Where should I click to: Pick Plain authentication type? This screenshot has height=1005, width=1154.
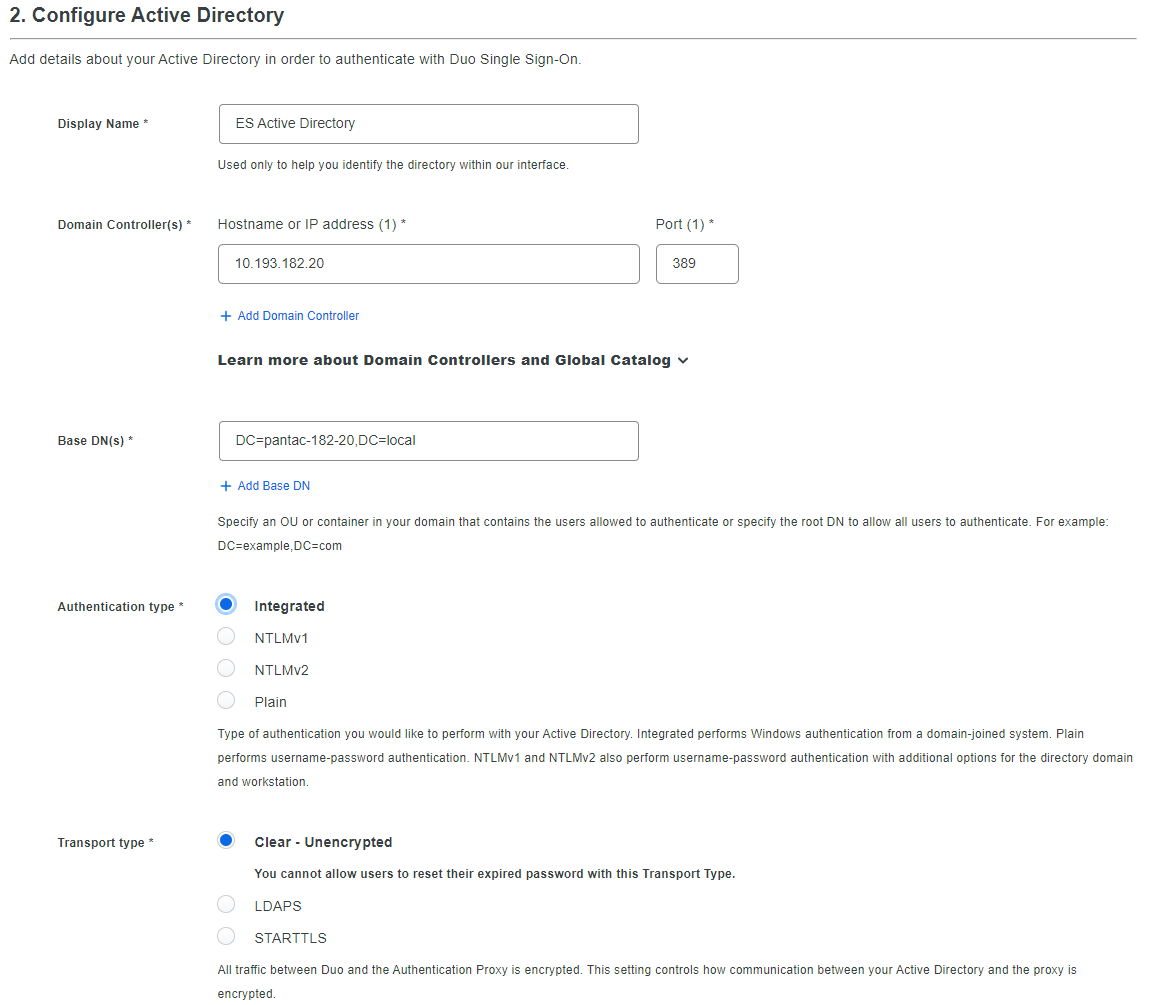[226, 701]
